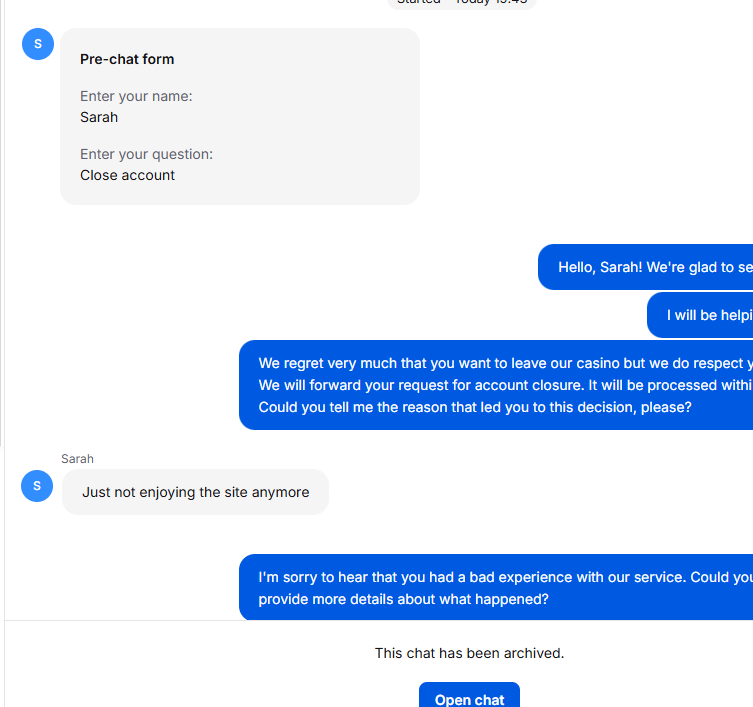
Task: Click the 'This chat has been archived.' notice
Action: pyautogui.click(x=469, y=653)
